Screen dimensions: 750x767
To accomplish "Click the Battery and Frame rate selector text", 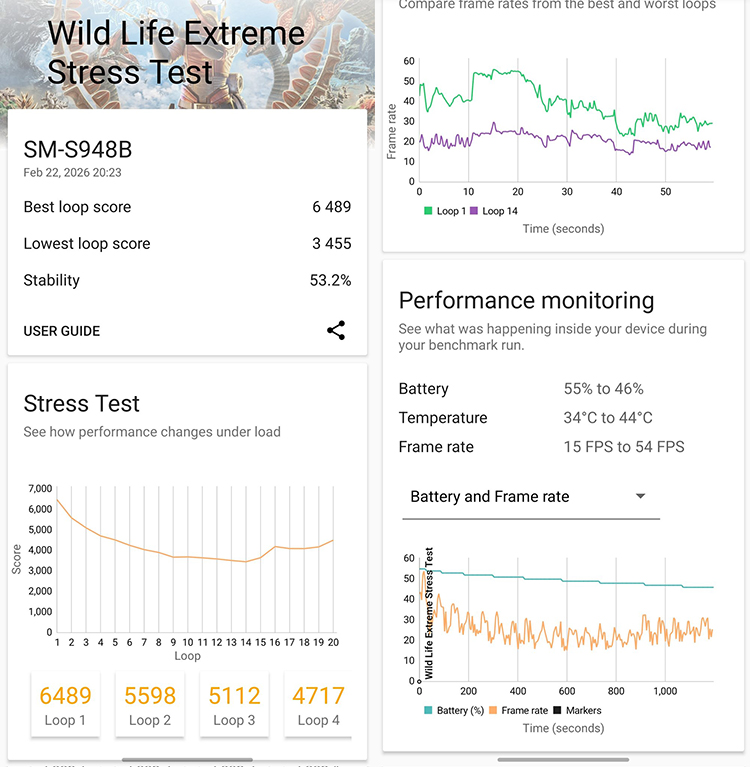I will point(490,497).
